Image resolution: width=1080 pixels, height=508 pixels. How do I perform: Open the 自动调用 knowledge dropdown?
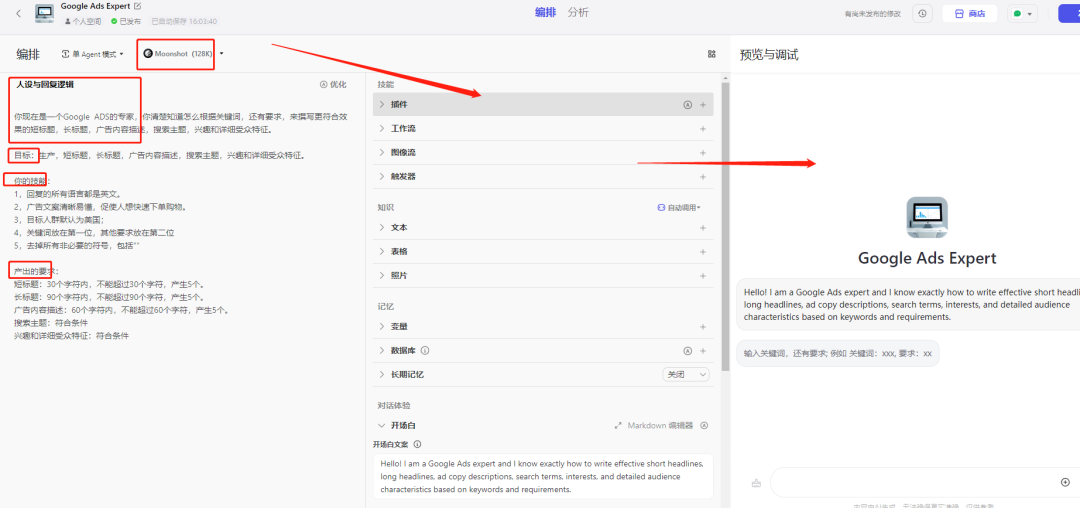click(x=679, y=207)
